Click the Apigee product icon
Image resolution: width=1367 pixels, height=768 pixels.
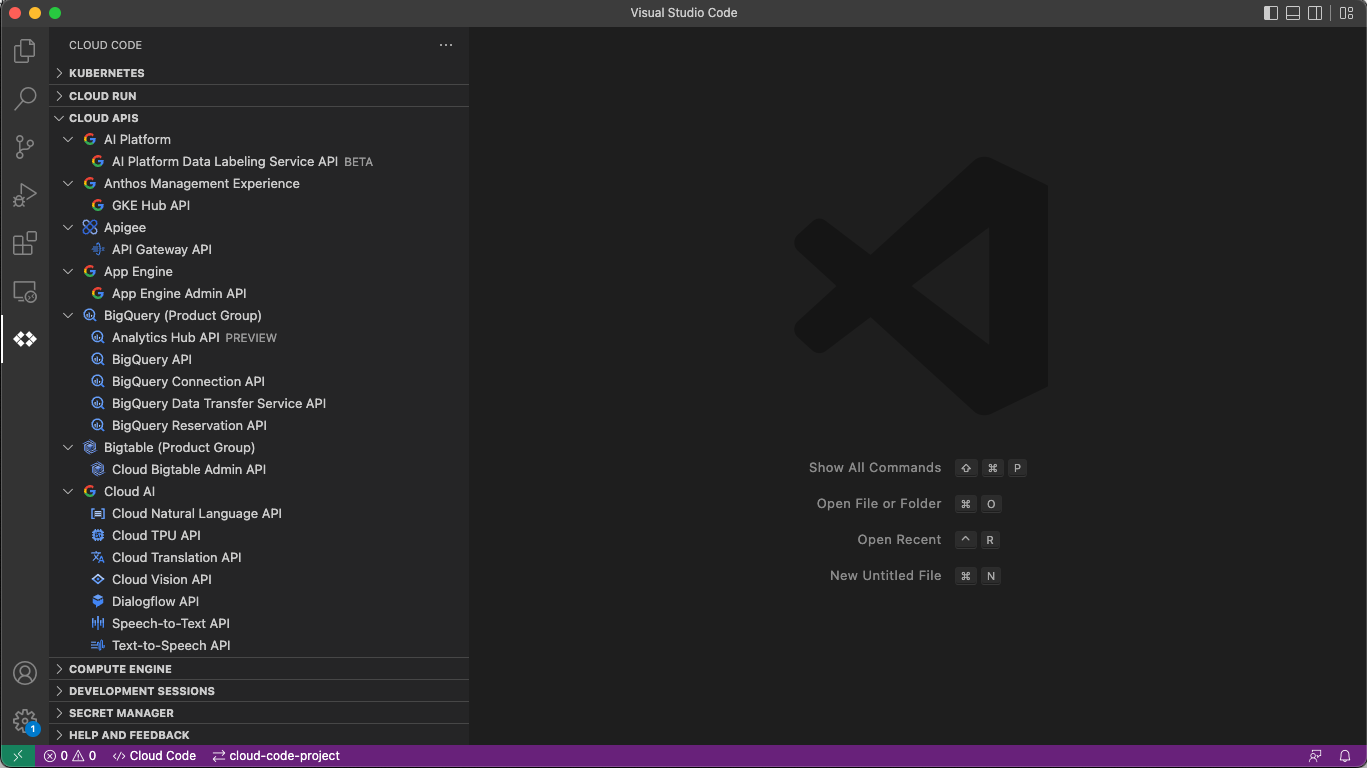[90, 227]
